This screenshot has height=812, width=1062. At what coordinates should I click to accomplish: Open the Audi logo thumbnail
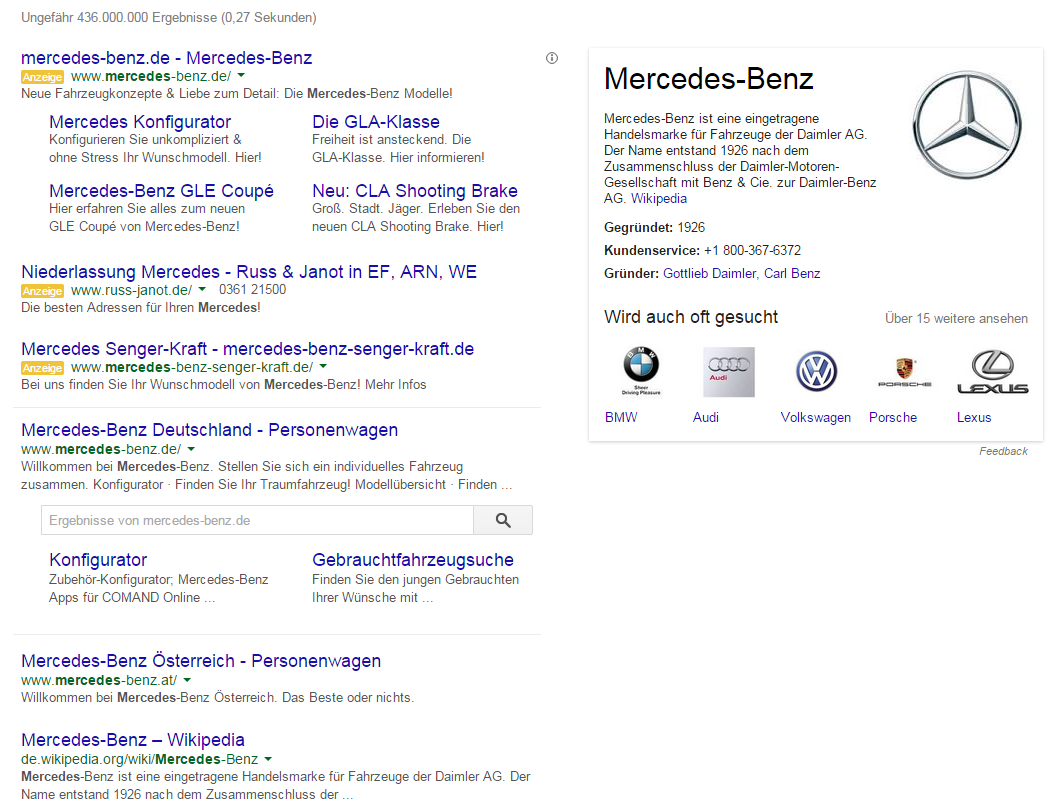(x=729, y=372)
